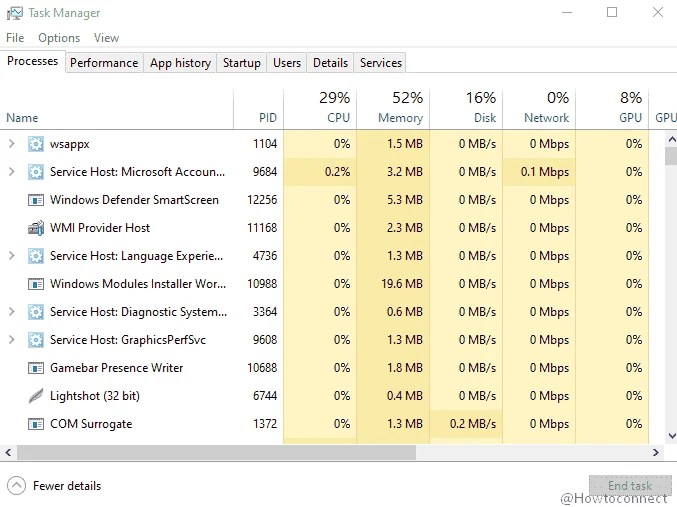Screen dimensions: 677x507
Task: Click the Task Manager title bar icon
Action: click(x=15, y=13)
